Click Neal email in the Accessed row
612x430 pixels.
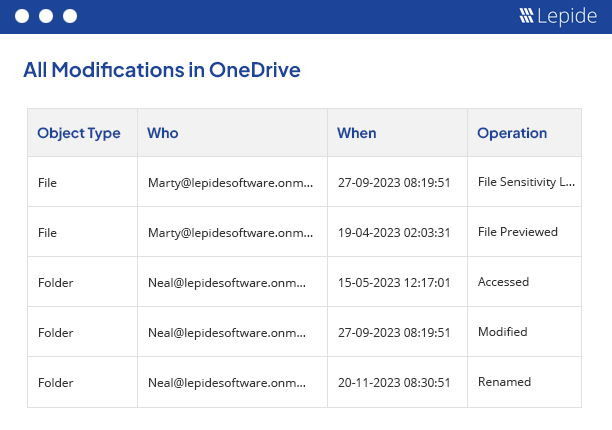click(x=227, y=283)
